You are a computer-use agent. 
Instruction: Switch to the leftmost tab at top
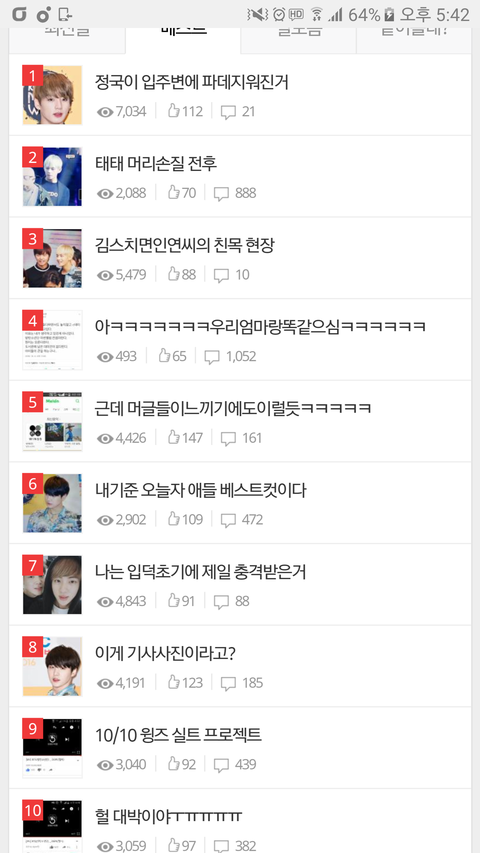[67, 40]
